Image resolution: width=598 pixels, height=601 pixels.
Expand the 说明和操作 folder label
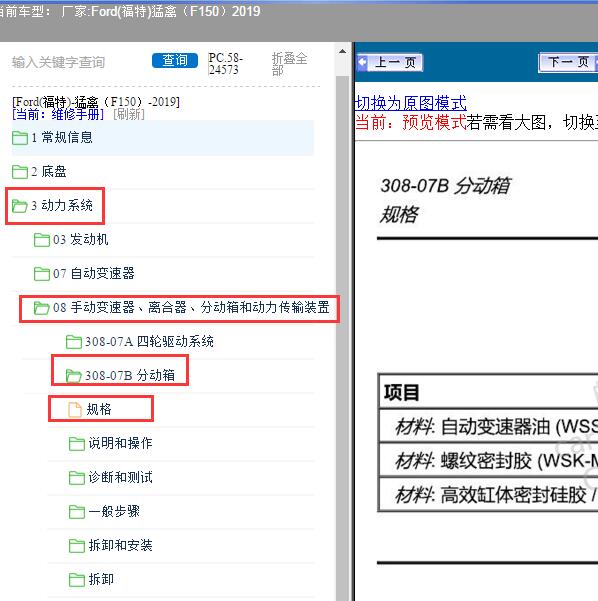tap(120, 443)
